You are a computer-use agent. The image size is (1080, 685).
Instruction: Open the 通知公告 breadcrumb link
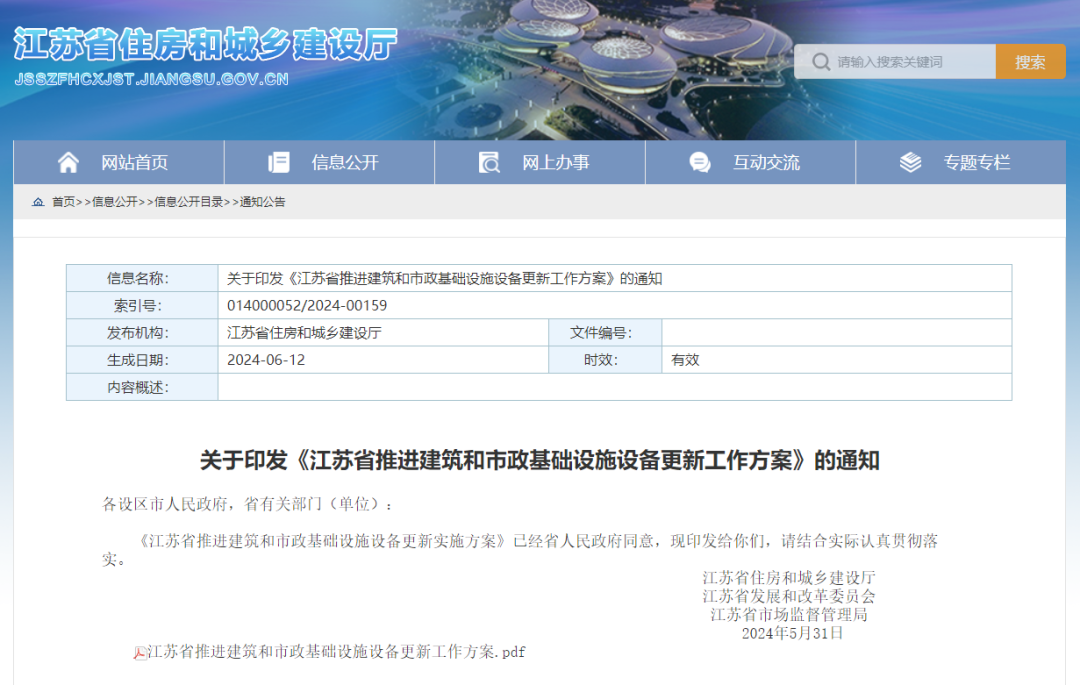(x=262, y=202)
